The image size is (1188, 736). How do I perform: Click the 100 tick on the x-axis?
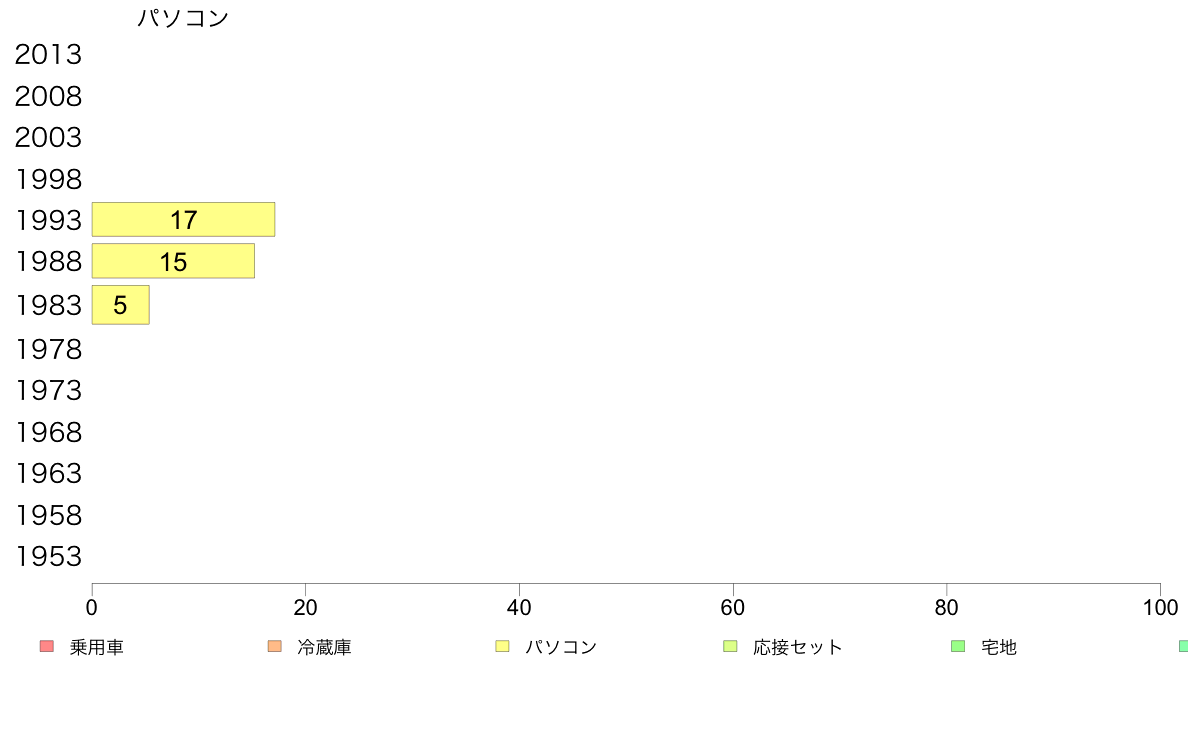coord(1160,608)
